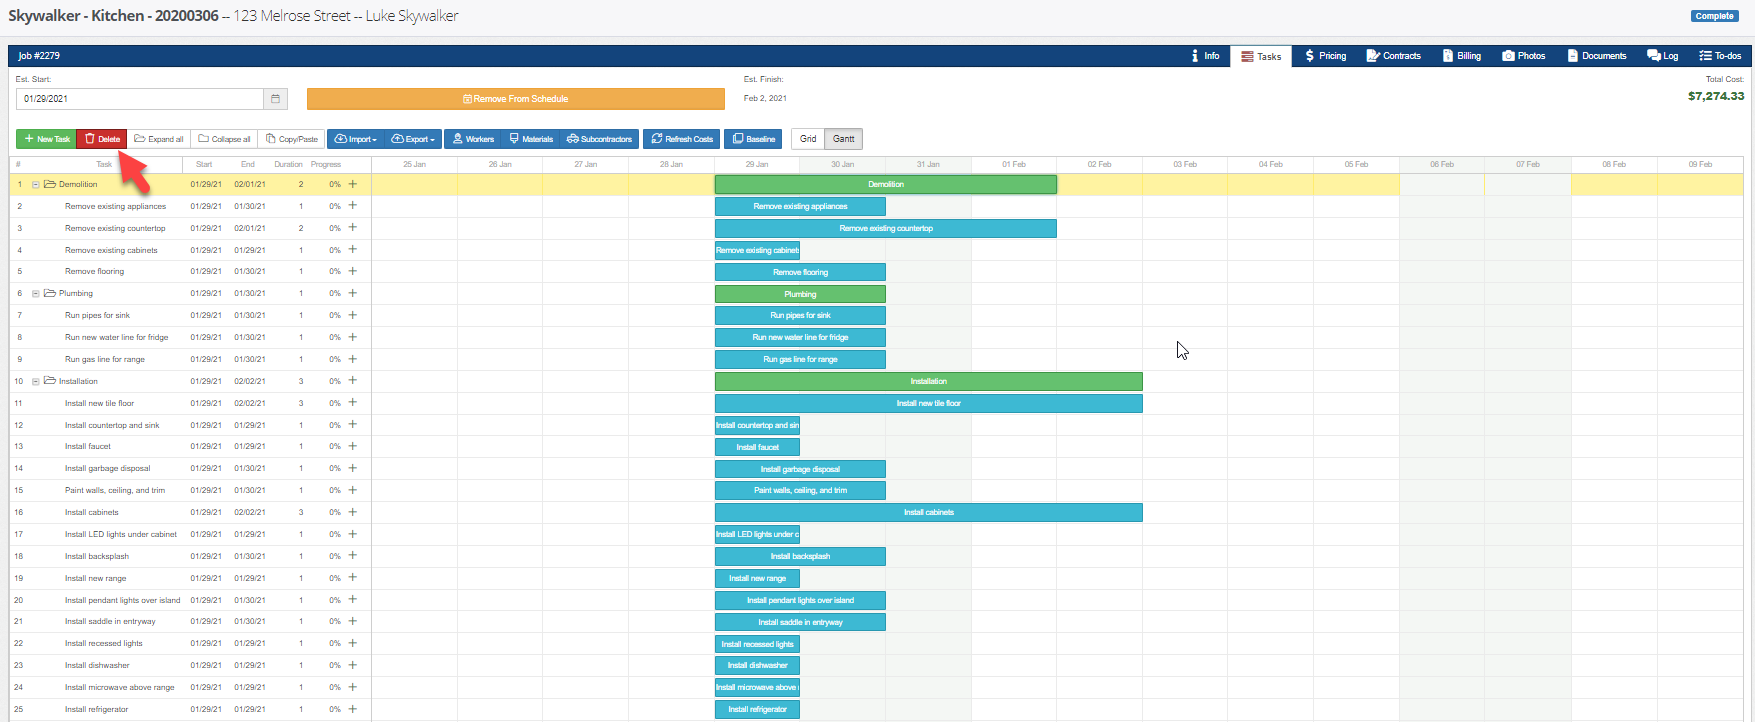The image size is (1755, 722).
Task: Collapse the Plumbing task group
Action: 36,294
